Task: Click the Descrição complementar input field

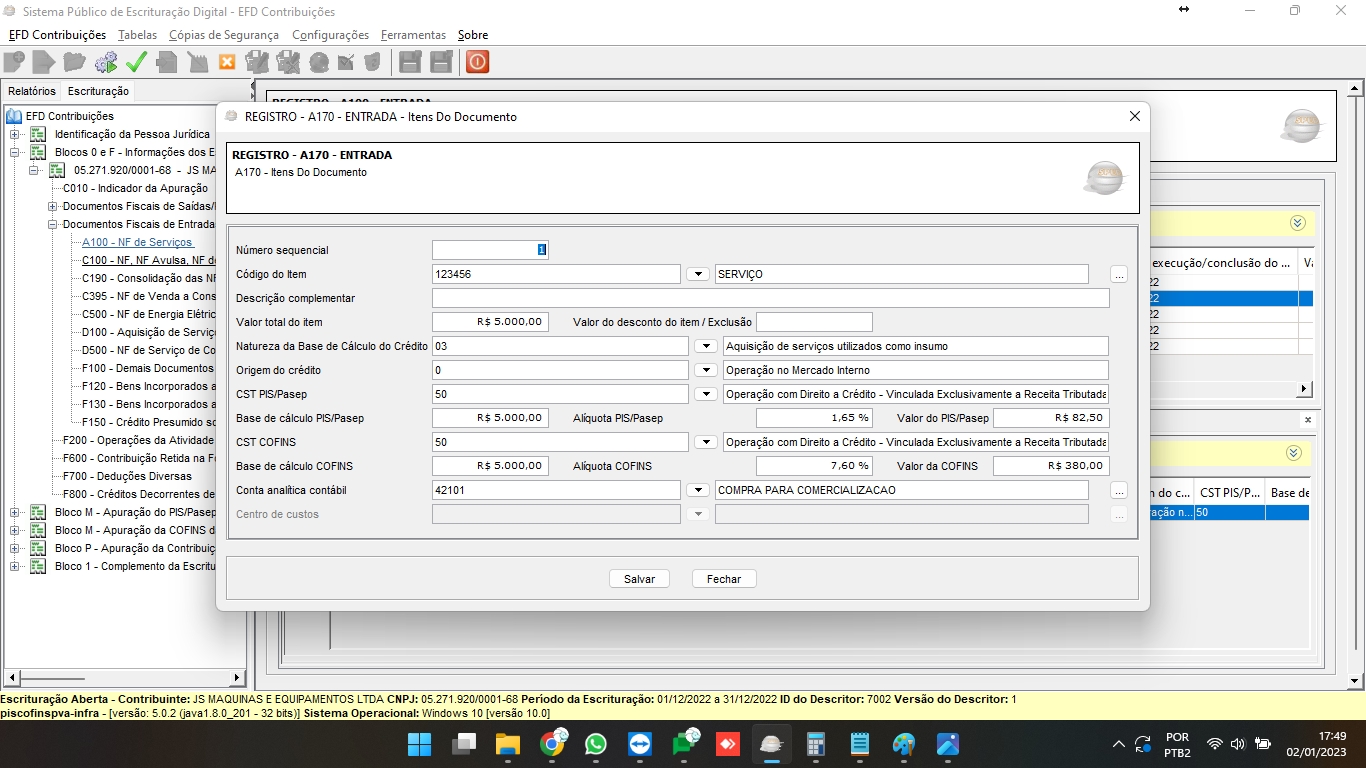Action: [770, 298]
